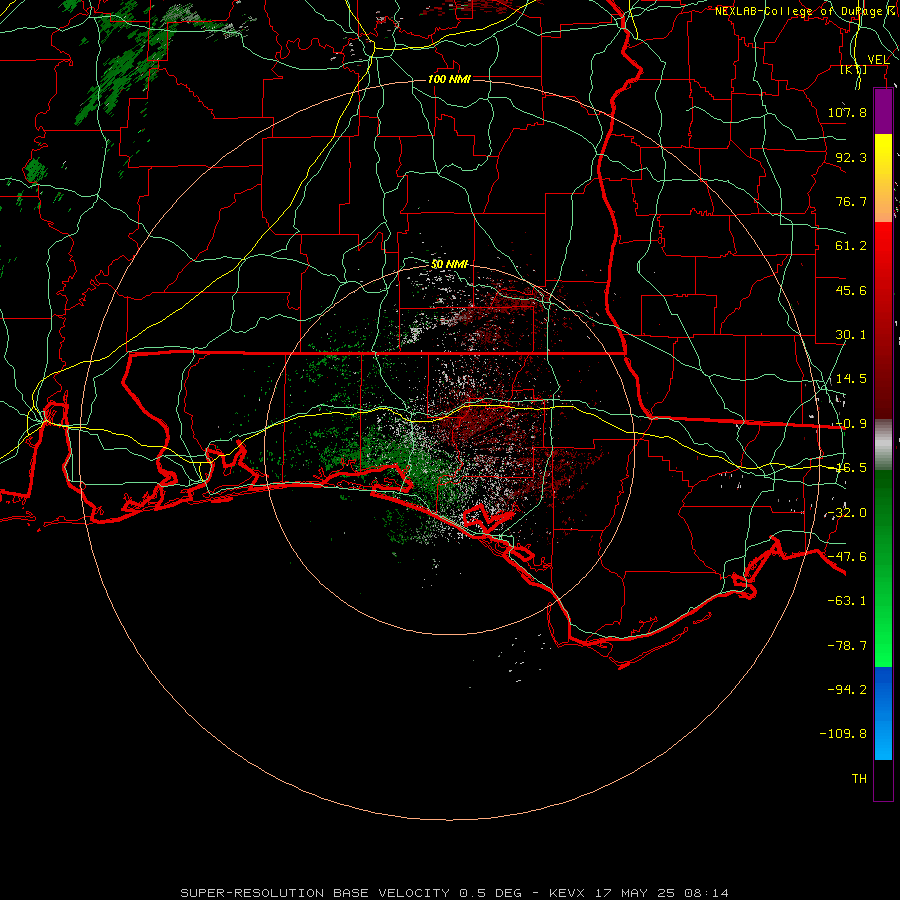Click the purple segment of the color bar
The height and width of the screenshot is (900, 900).
(883, 111)
